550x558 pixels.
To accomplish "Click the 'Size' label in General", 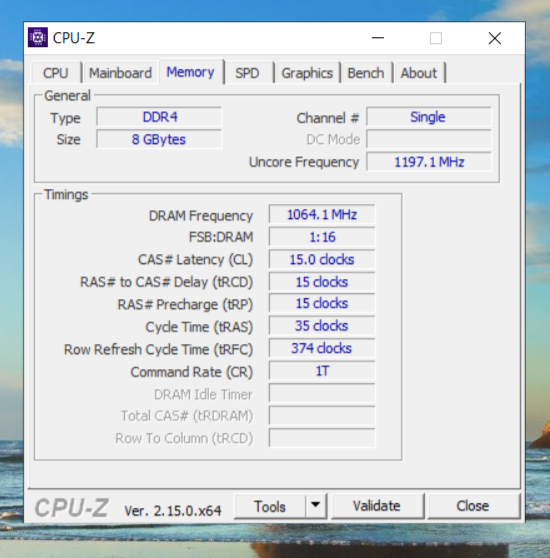I will coord(69,140).
